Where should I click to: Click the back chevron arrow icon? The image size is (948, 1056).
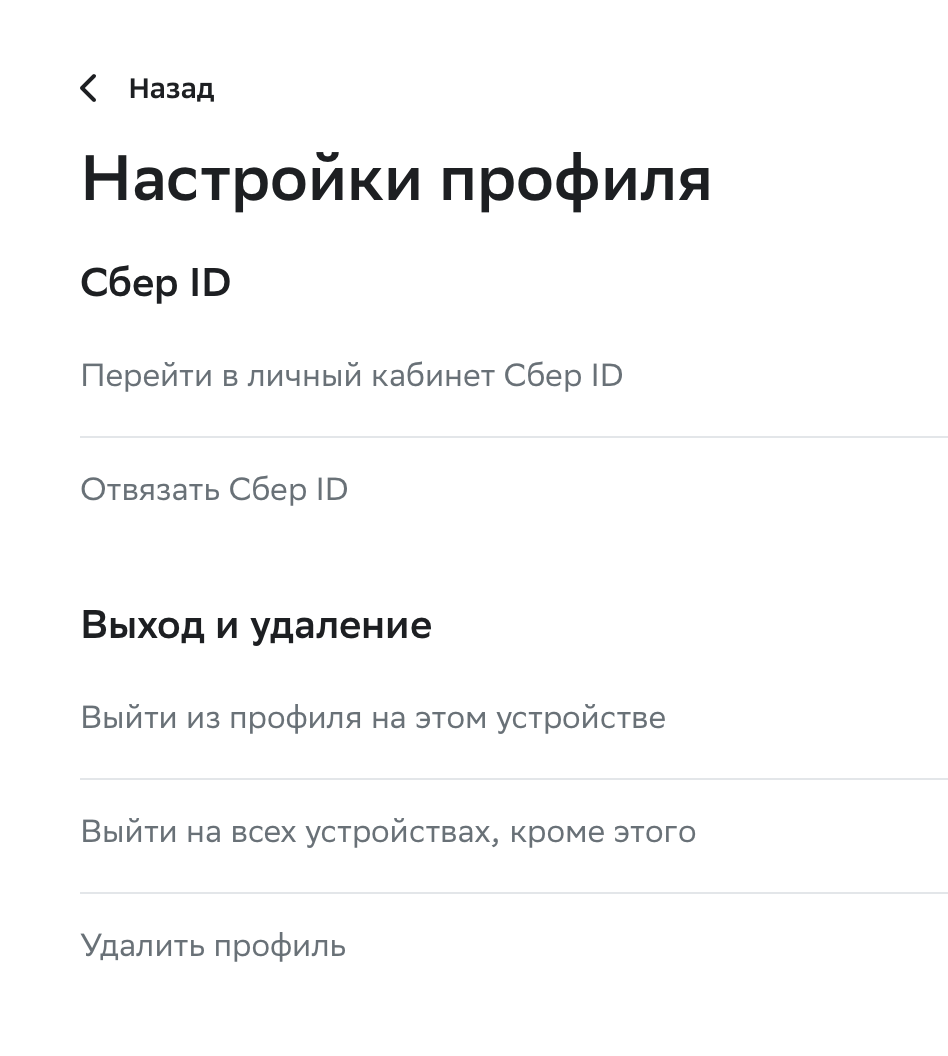88,88
